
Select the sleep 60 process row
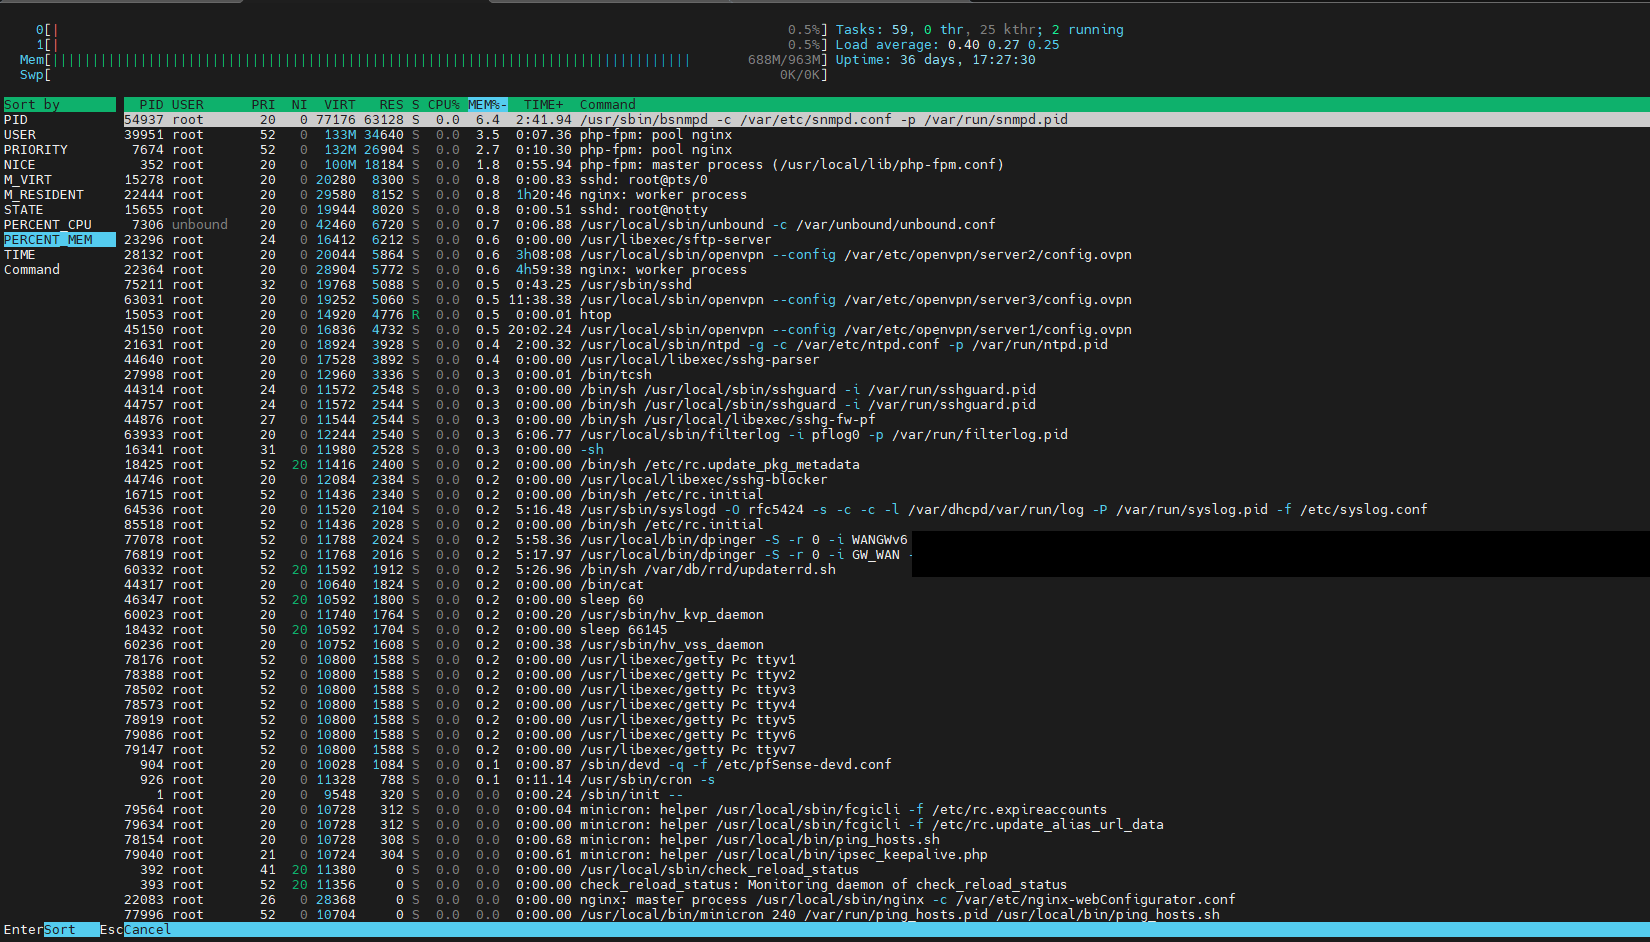tap(886, 600)
